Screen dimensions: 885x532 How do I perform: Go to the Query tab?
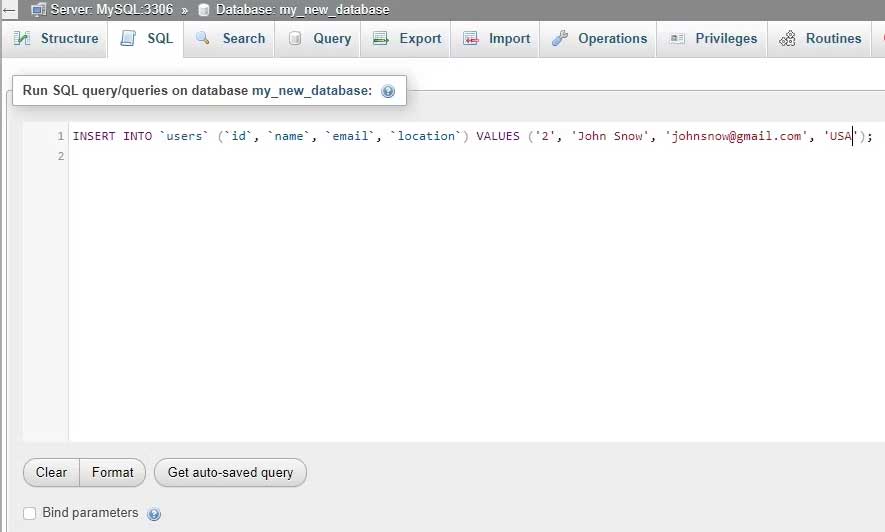click(318, 38)
